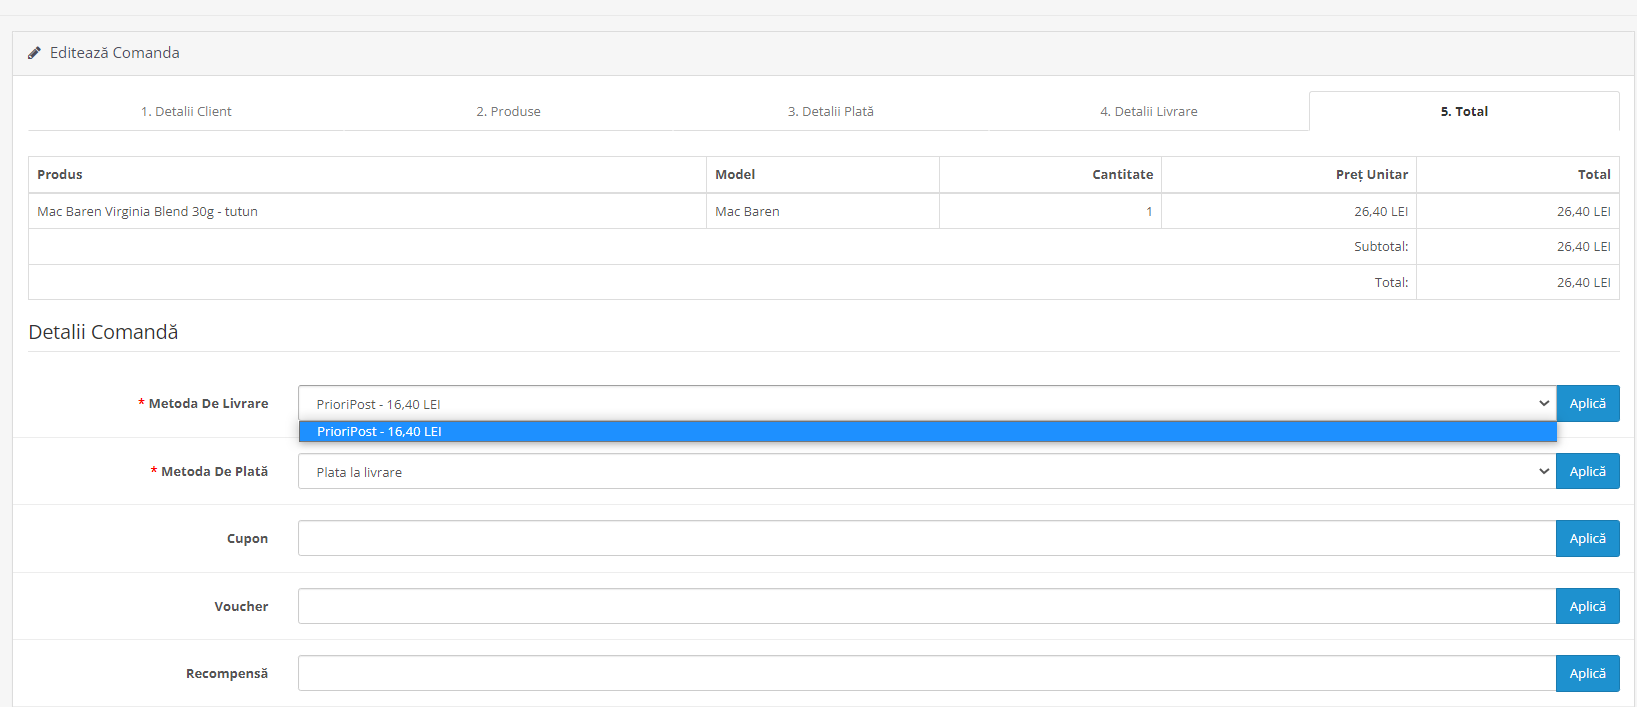Click Aplică next to the Voucher field
This screenshot has width=1637, height=707.
1587,606
